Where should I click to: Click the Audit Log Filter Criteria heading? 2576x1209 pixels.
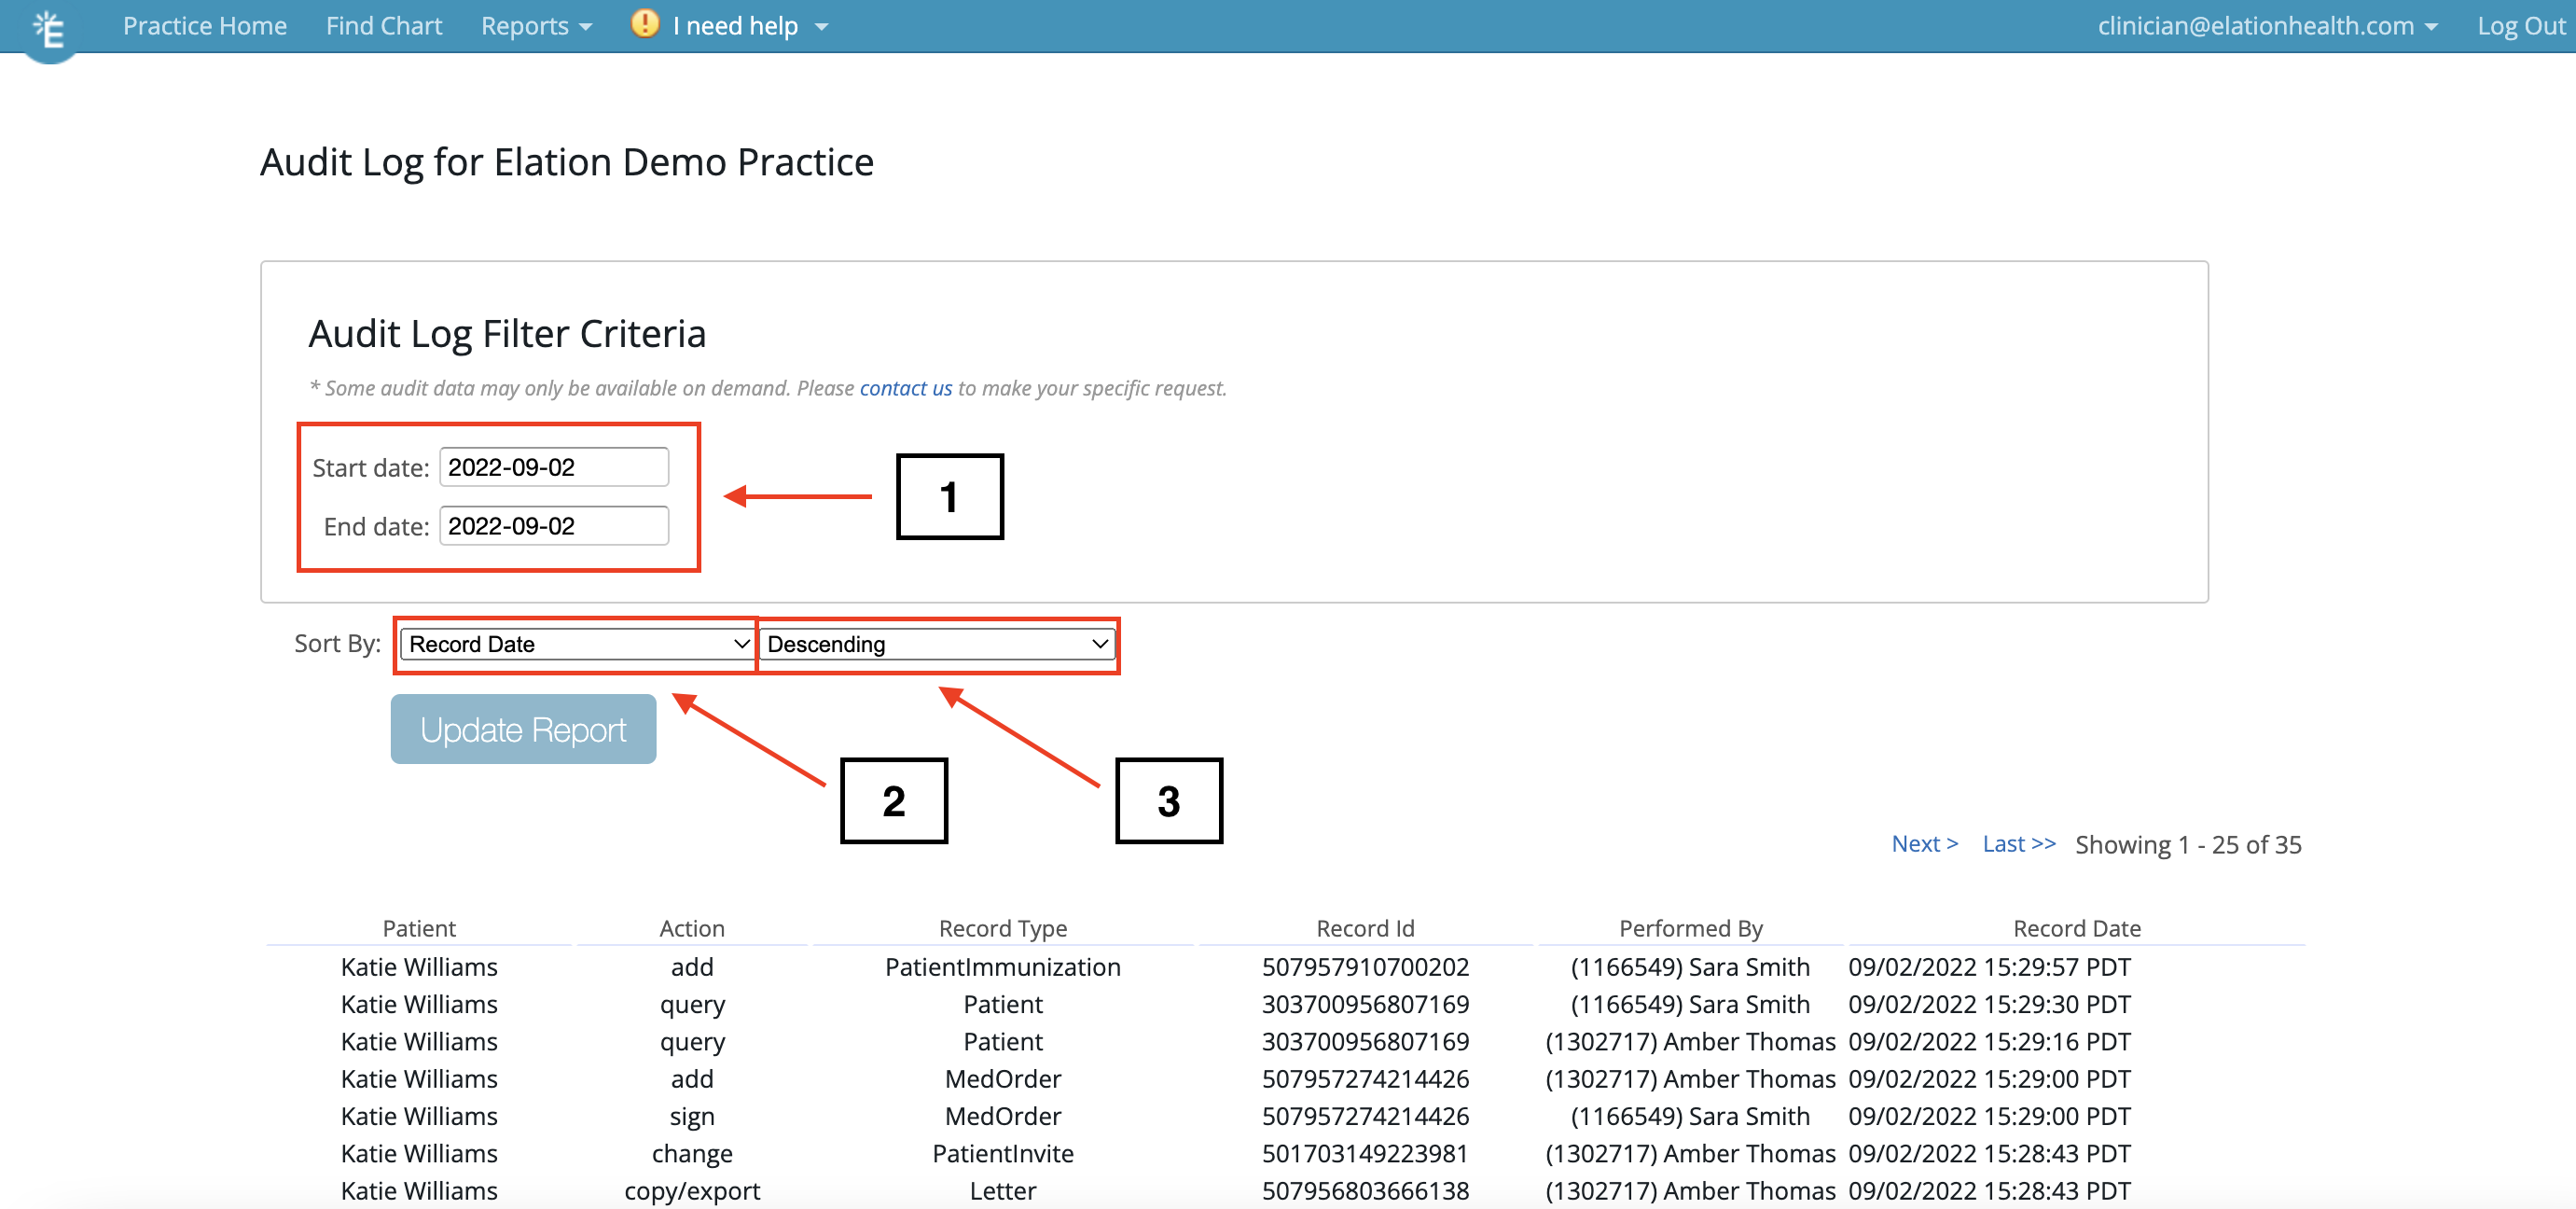click(x=507, y=333)
